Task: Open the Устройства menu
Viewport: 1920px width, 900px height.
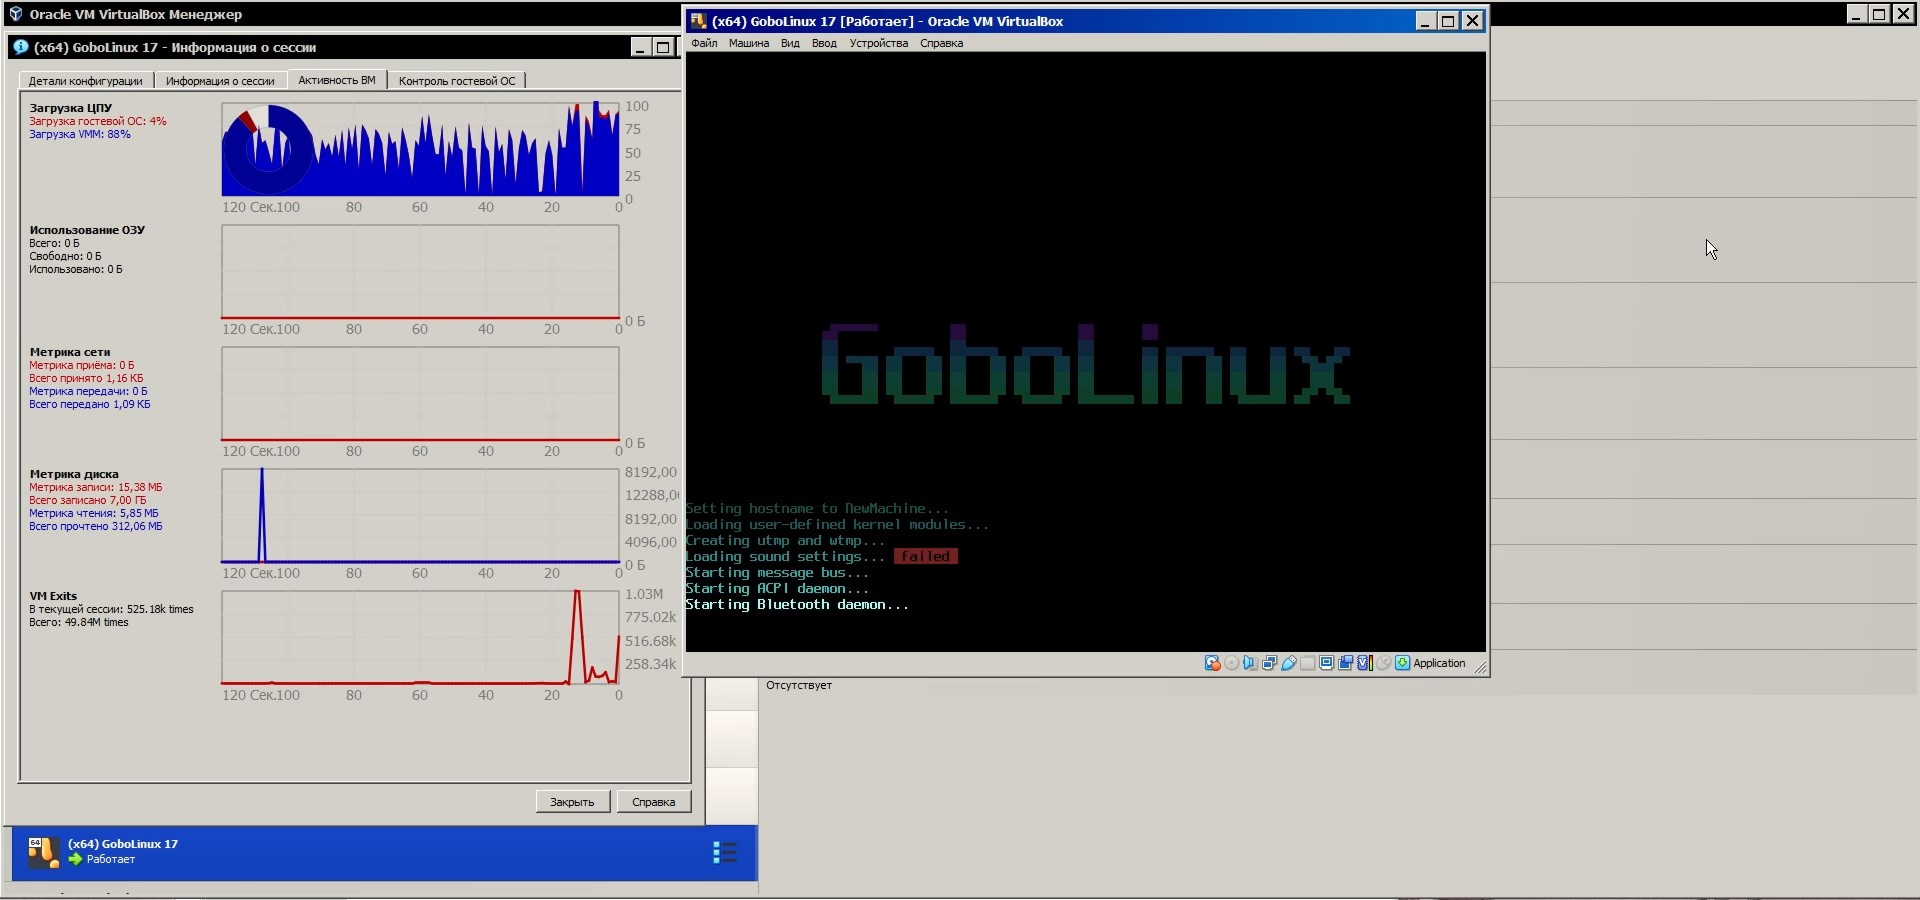Action: click(879, 43)
